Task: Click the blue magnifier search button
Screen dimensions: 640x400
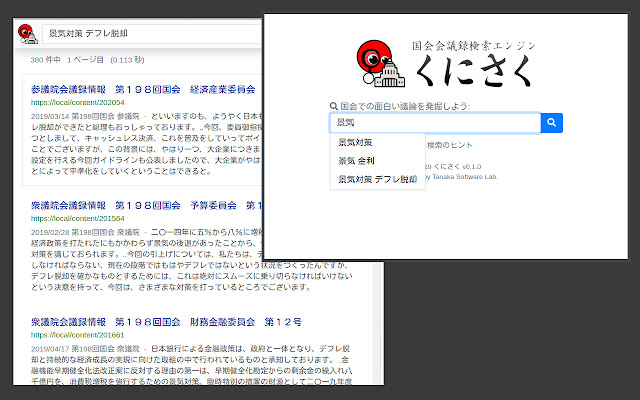Action: [x=551, y=123]
